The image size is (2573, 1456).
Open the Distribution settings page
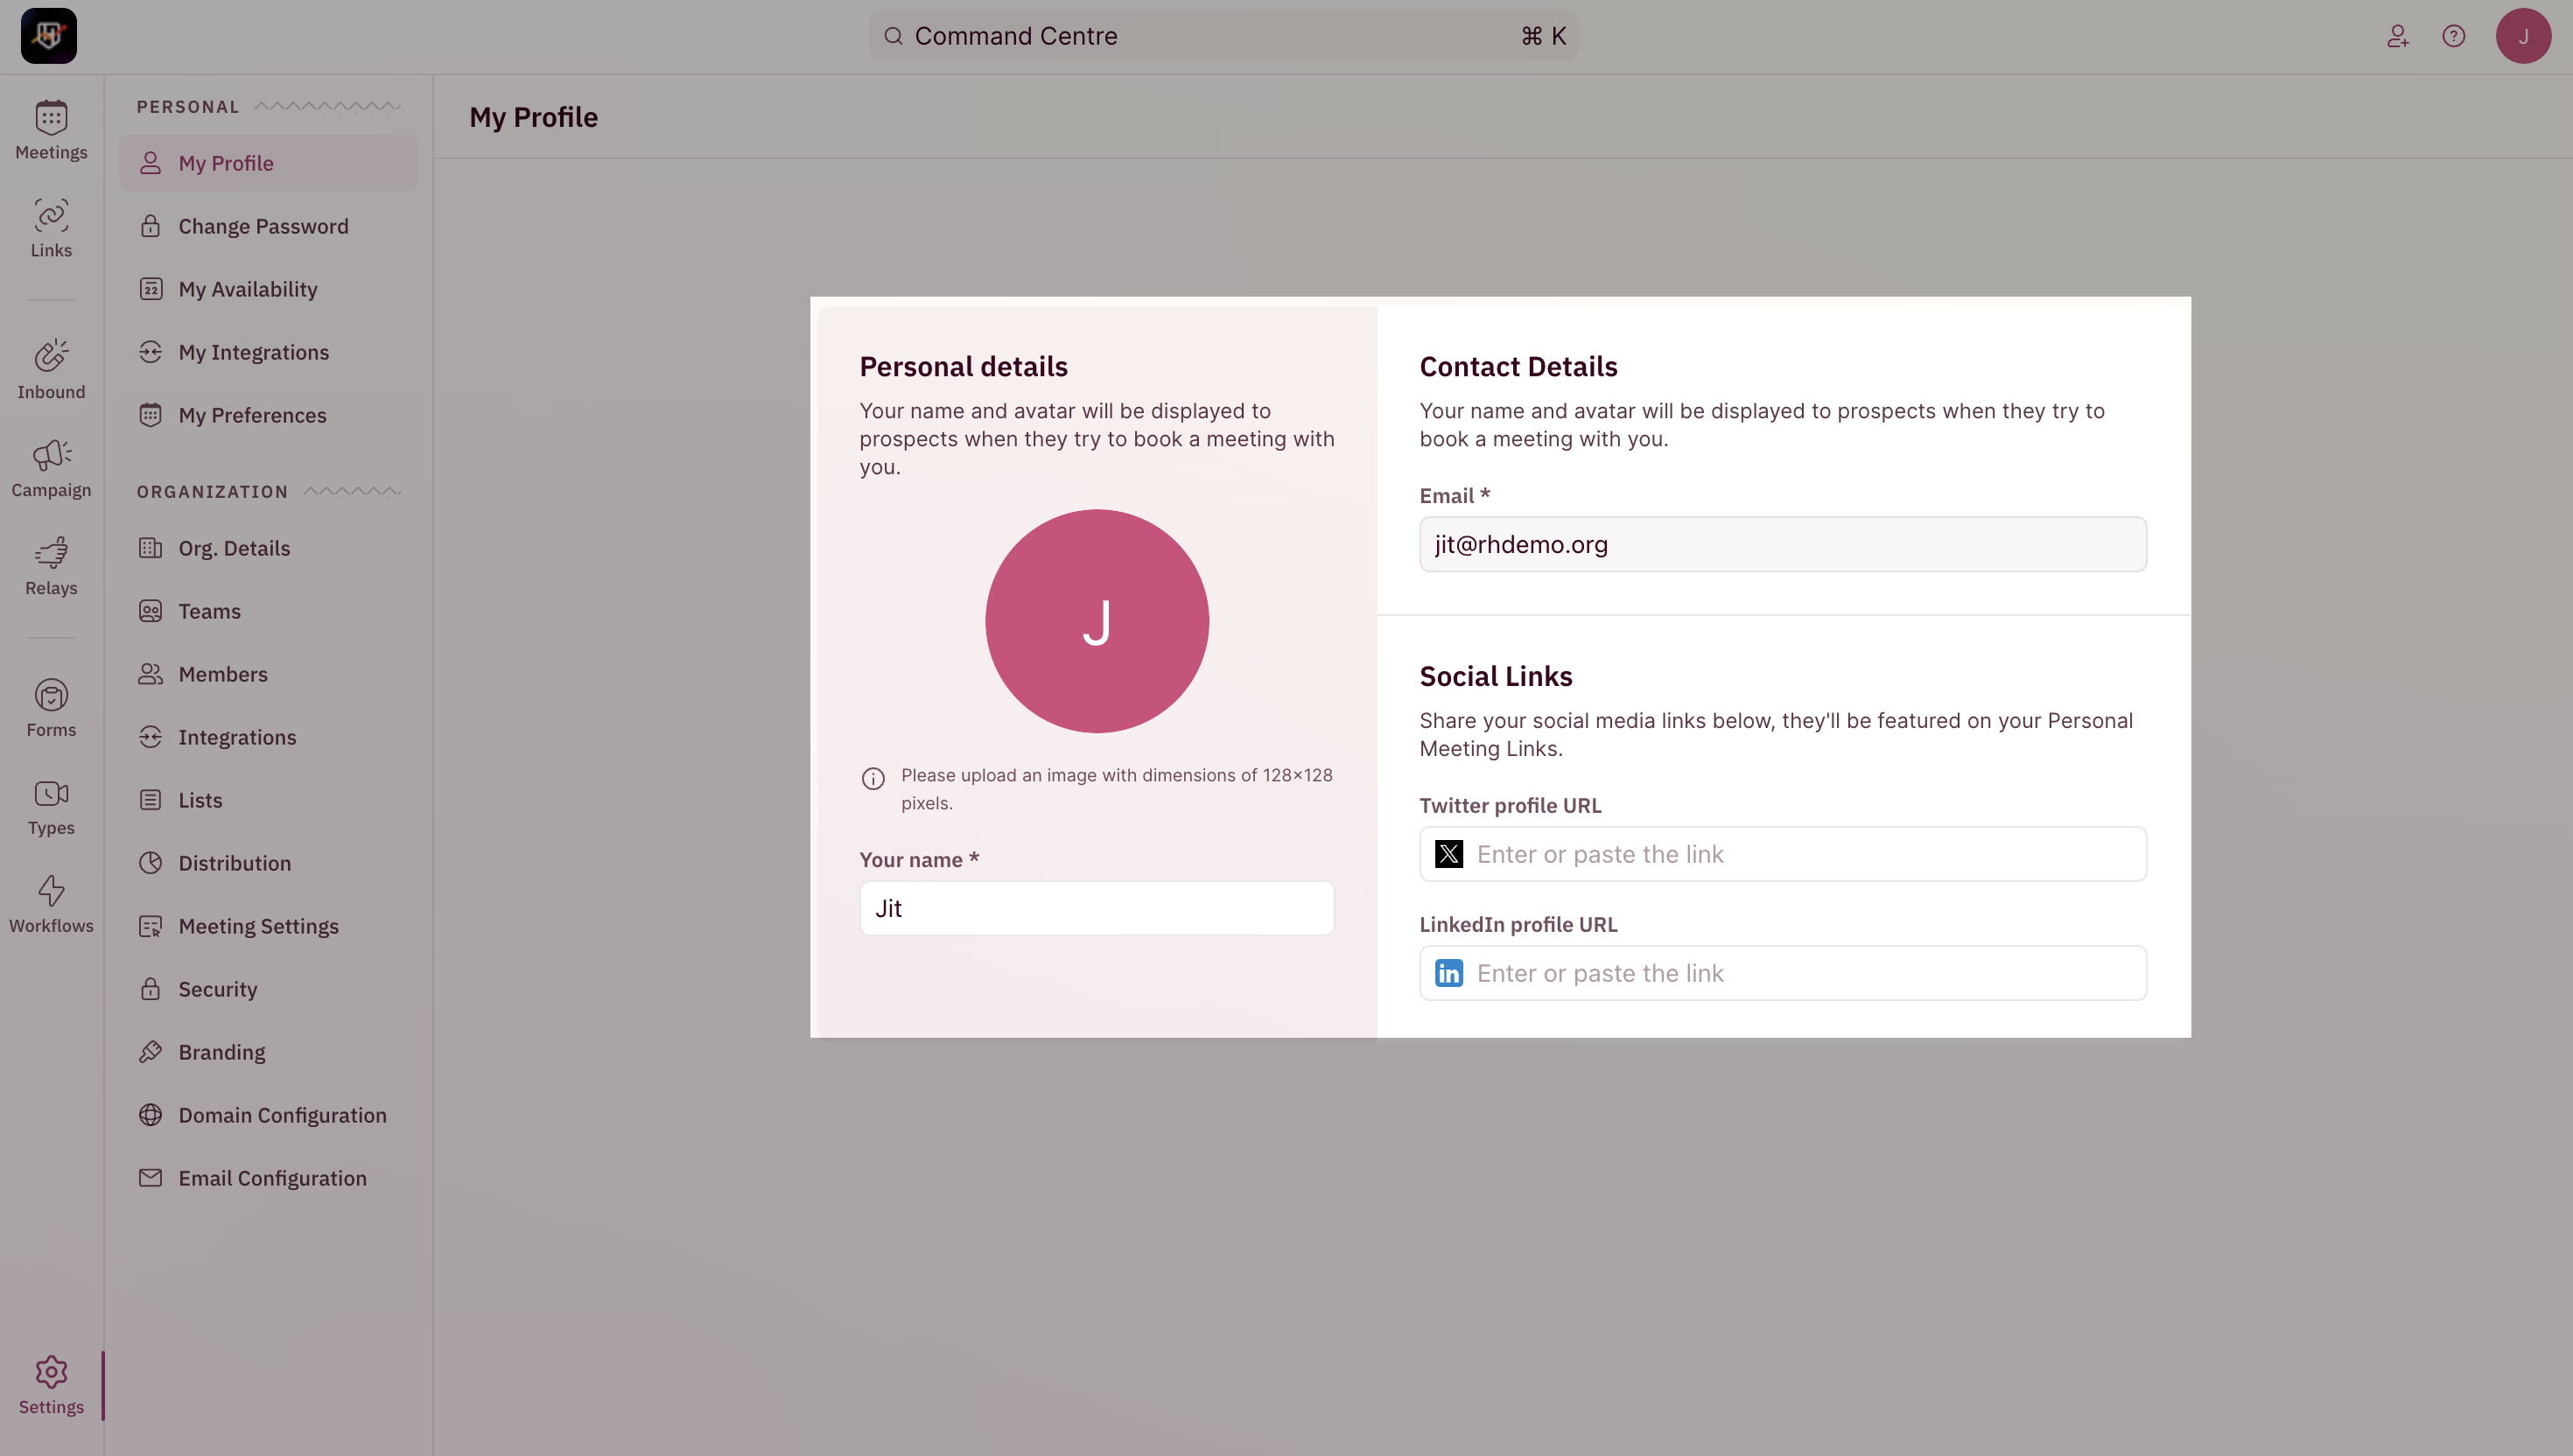pyautogui.click(x=269, y=863)
